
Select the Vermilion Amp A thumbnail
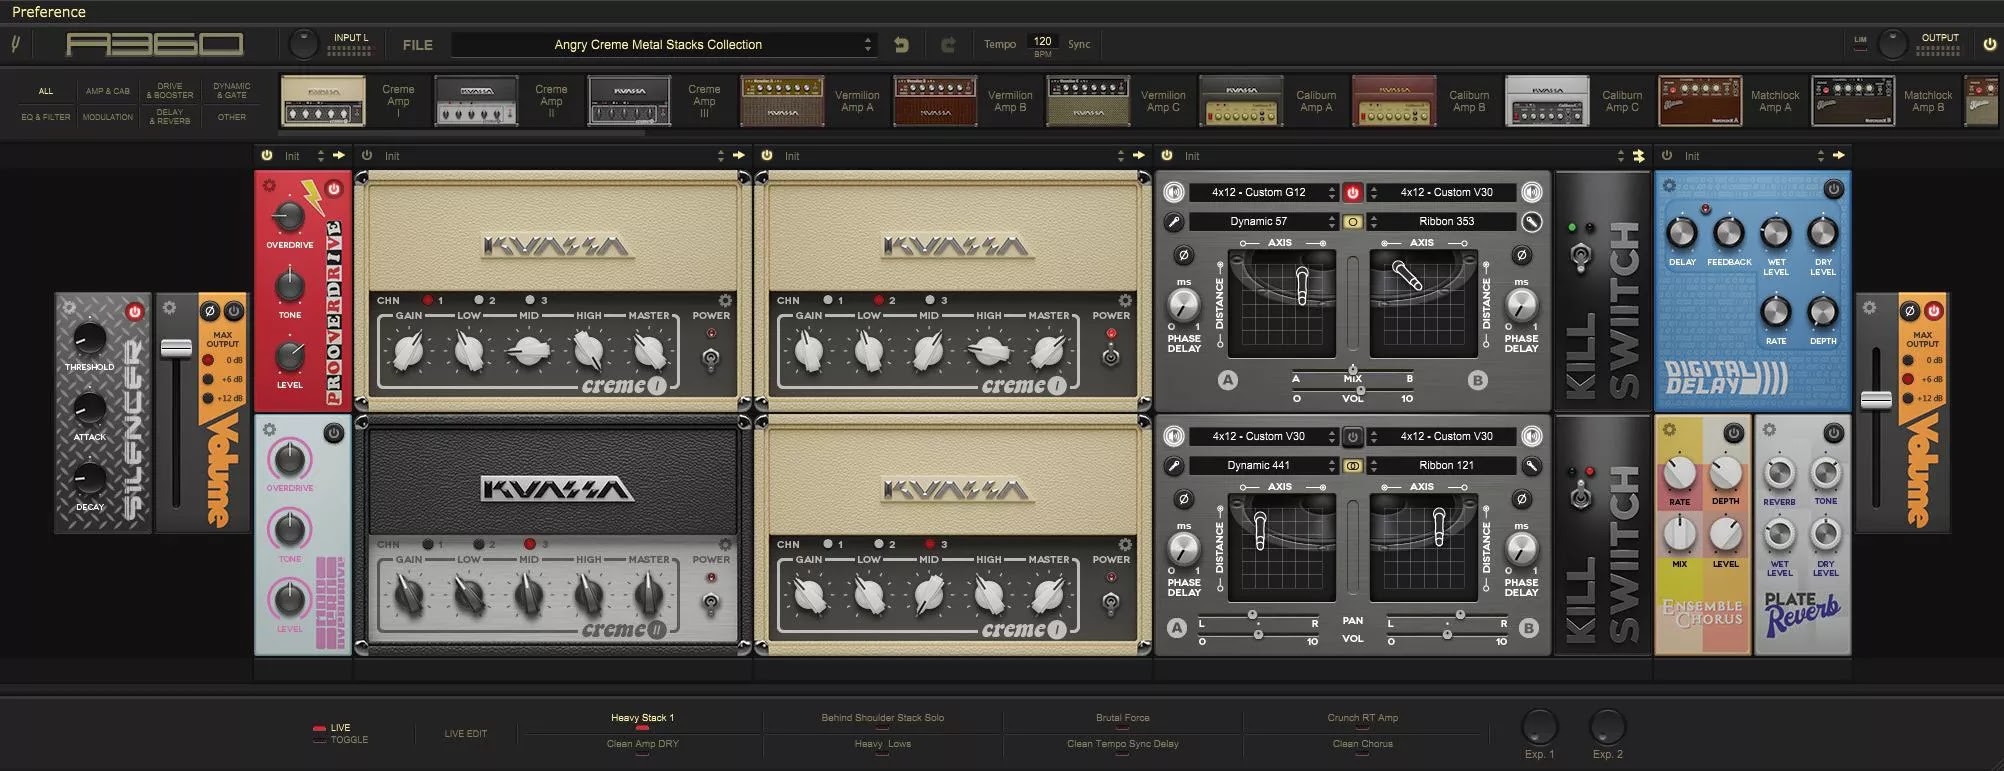click(782, 101)
